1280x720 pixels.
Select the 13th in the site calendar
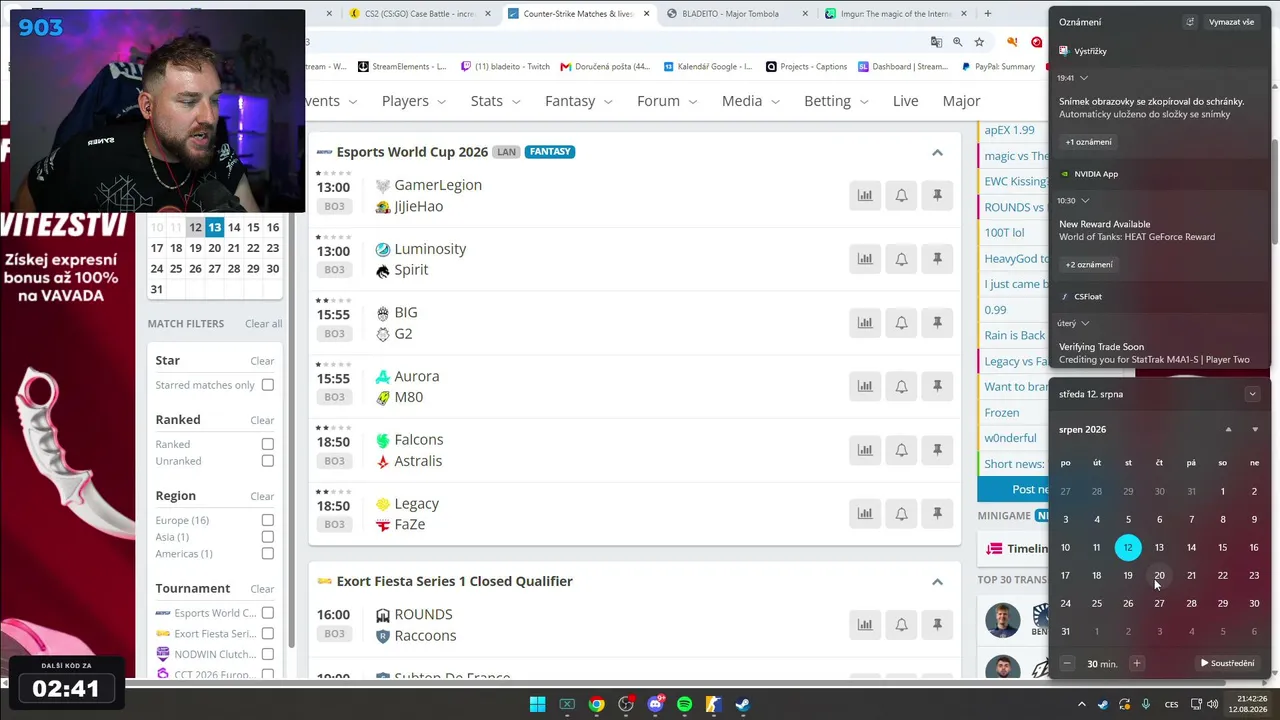click(214, 228)
